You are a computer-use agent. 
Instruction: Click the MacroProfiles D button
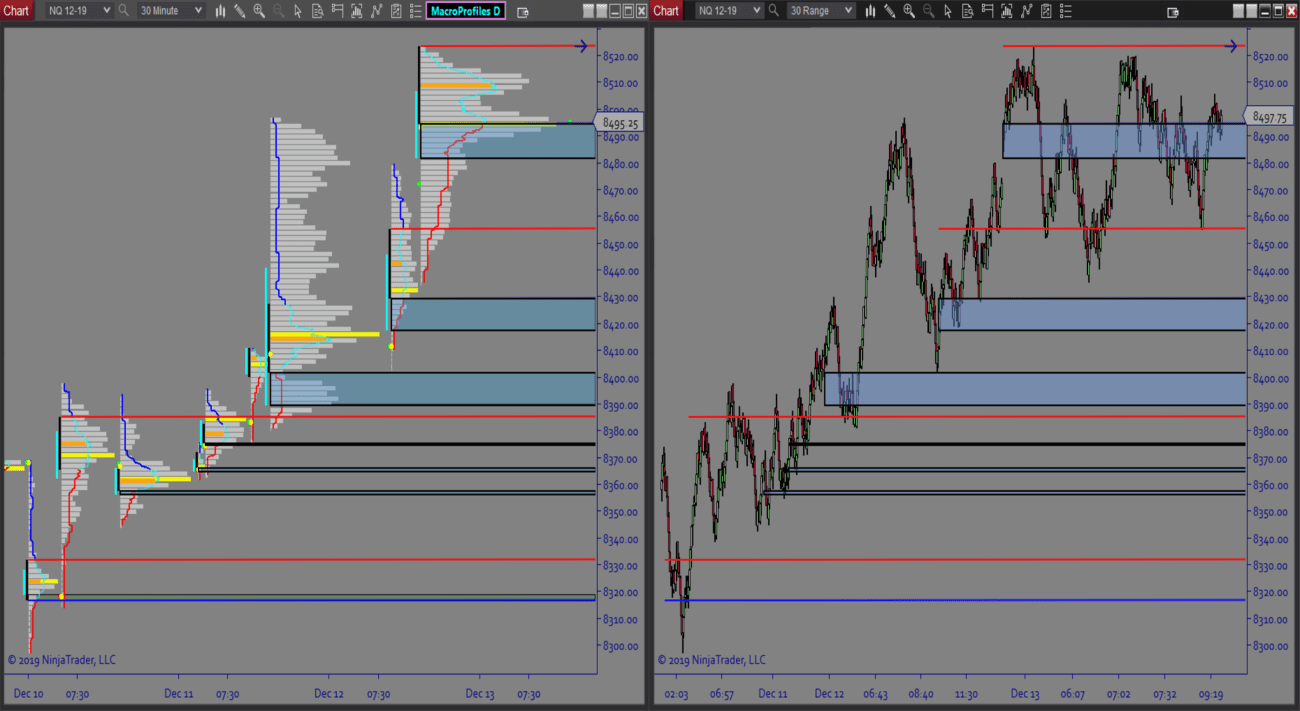[466, 11]
